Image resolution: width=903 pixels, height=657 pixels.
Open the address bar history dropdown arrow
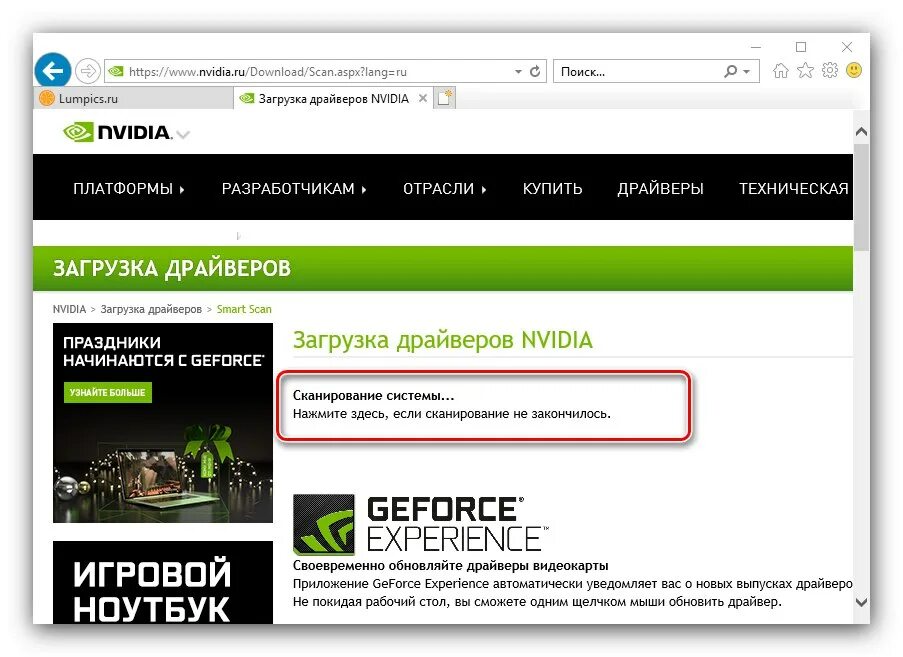(x=518, y=71)
